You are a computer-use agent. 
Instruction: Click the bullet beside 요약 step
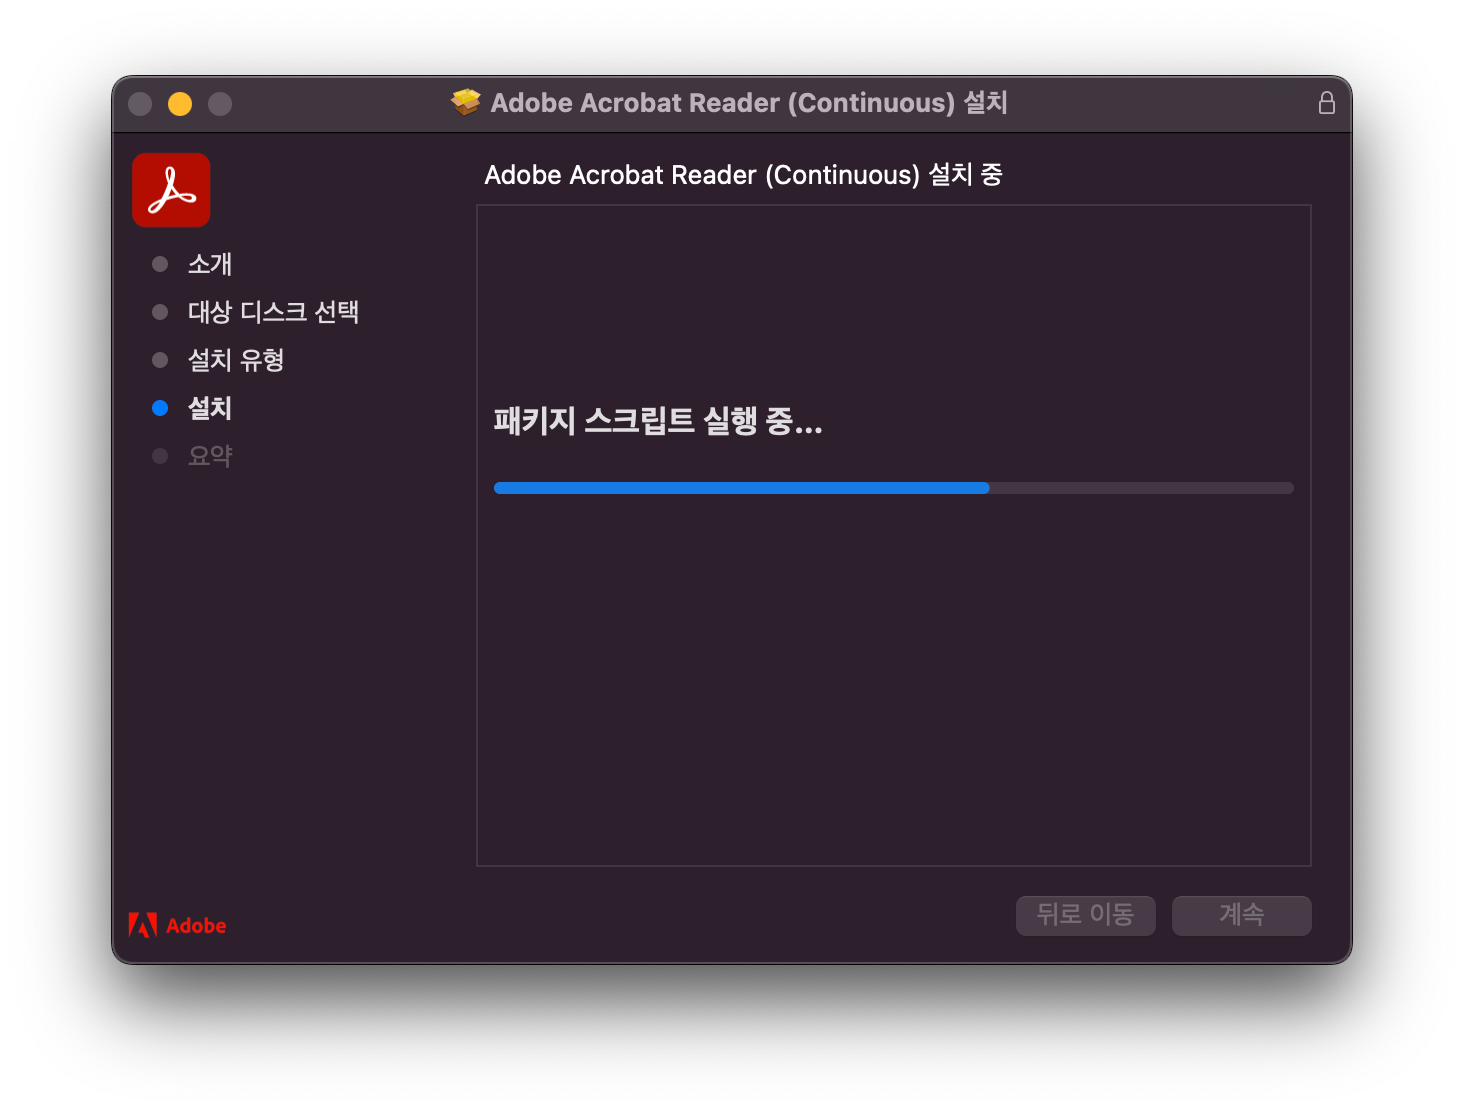click(160, 455)
